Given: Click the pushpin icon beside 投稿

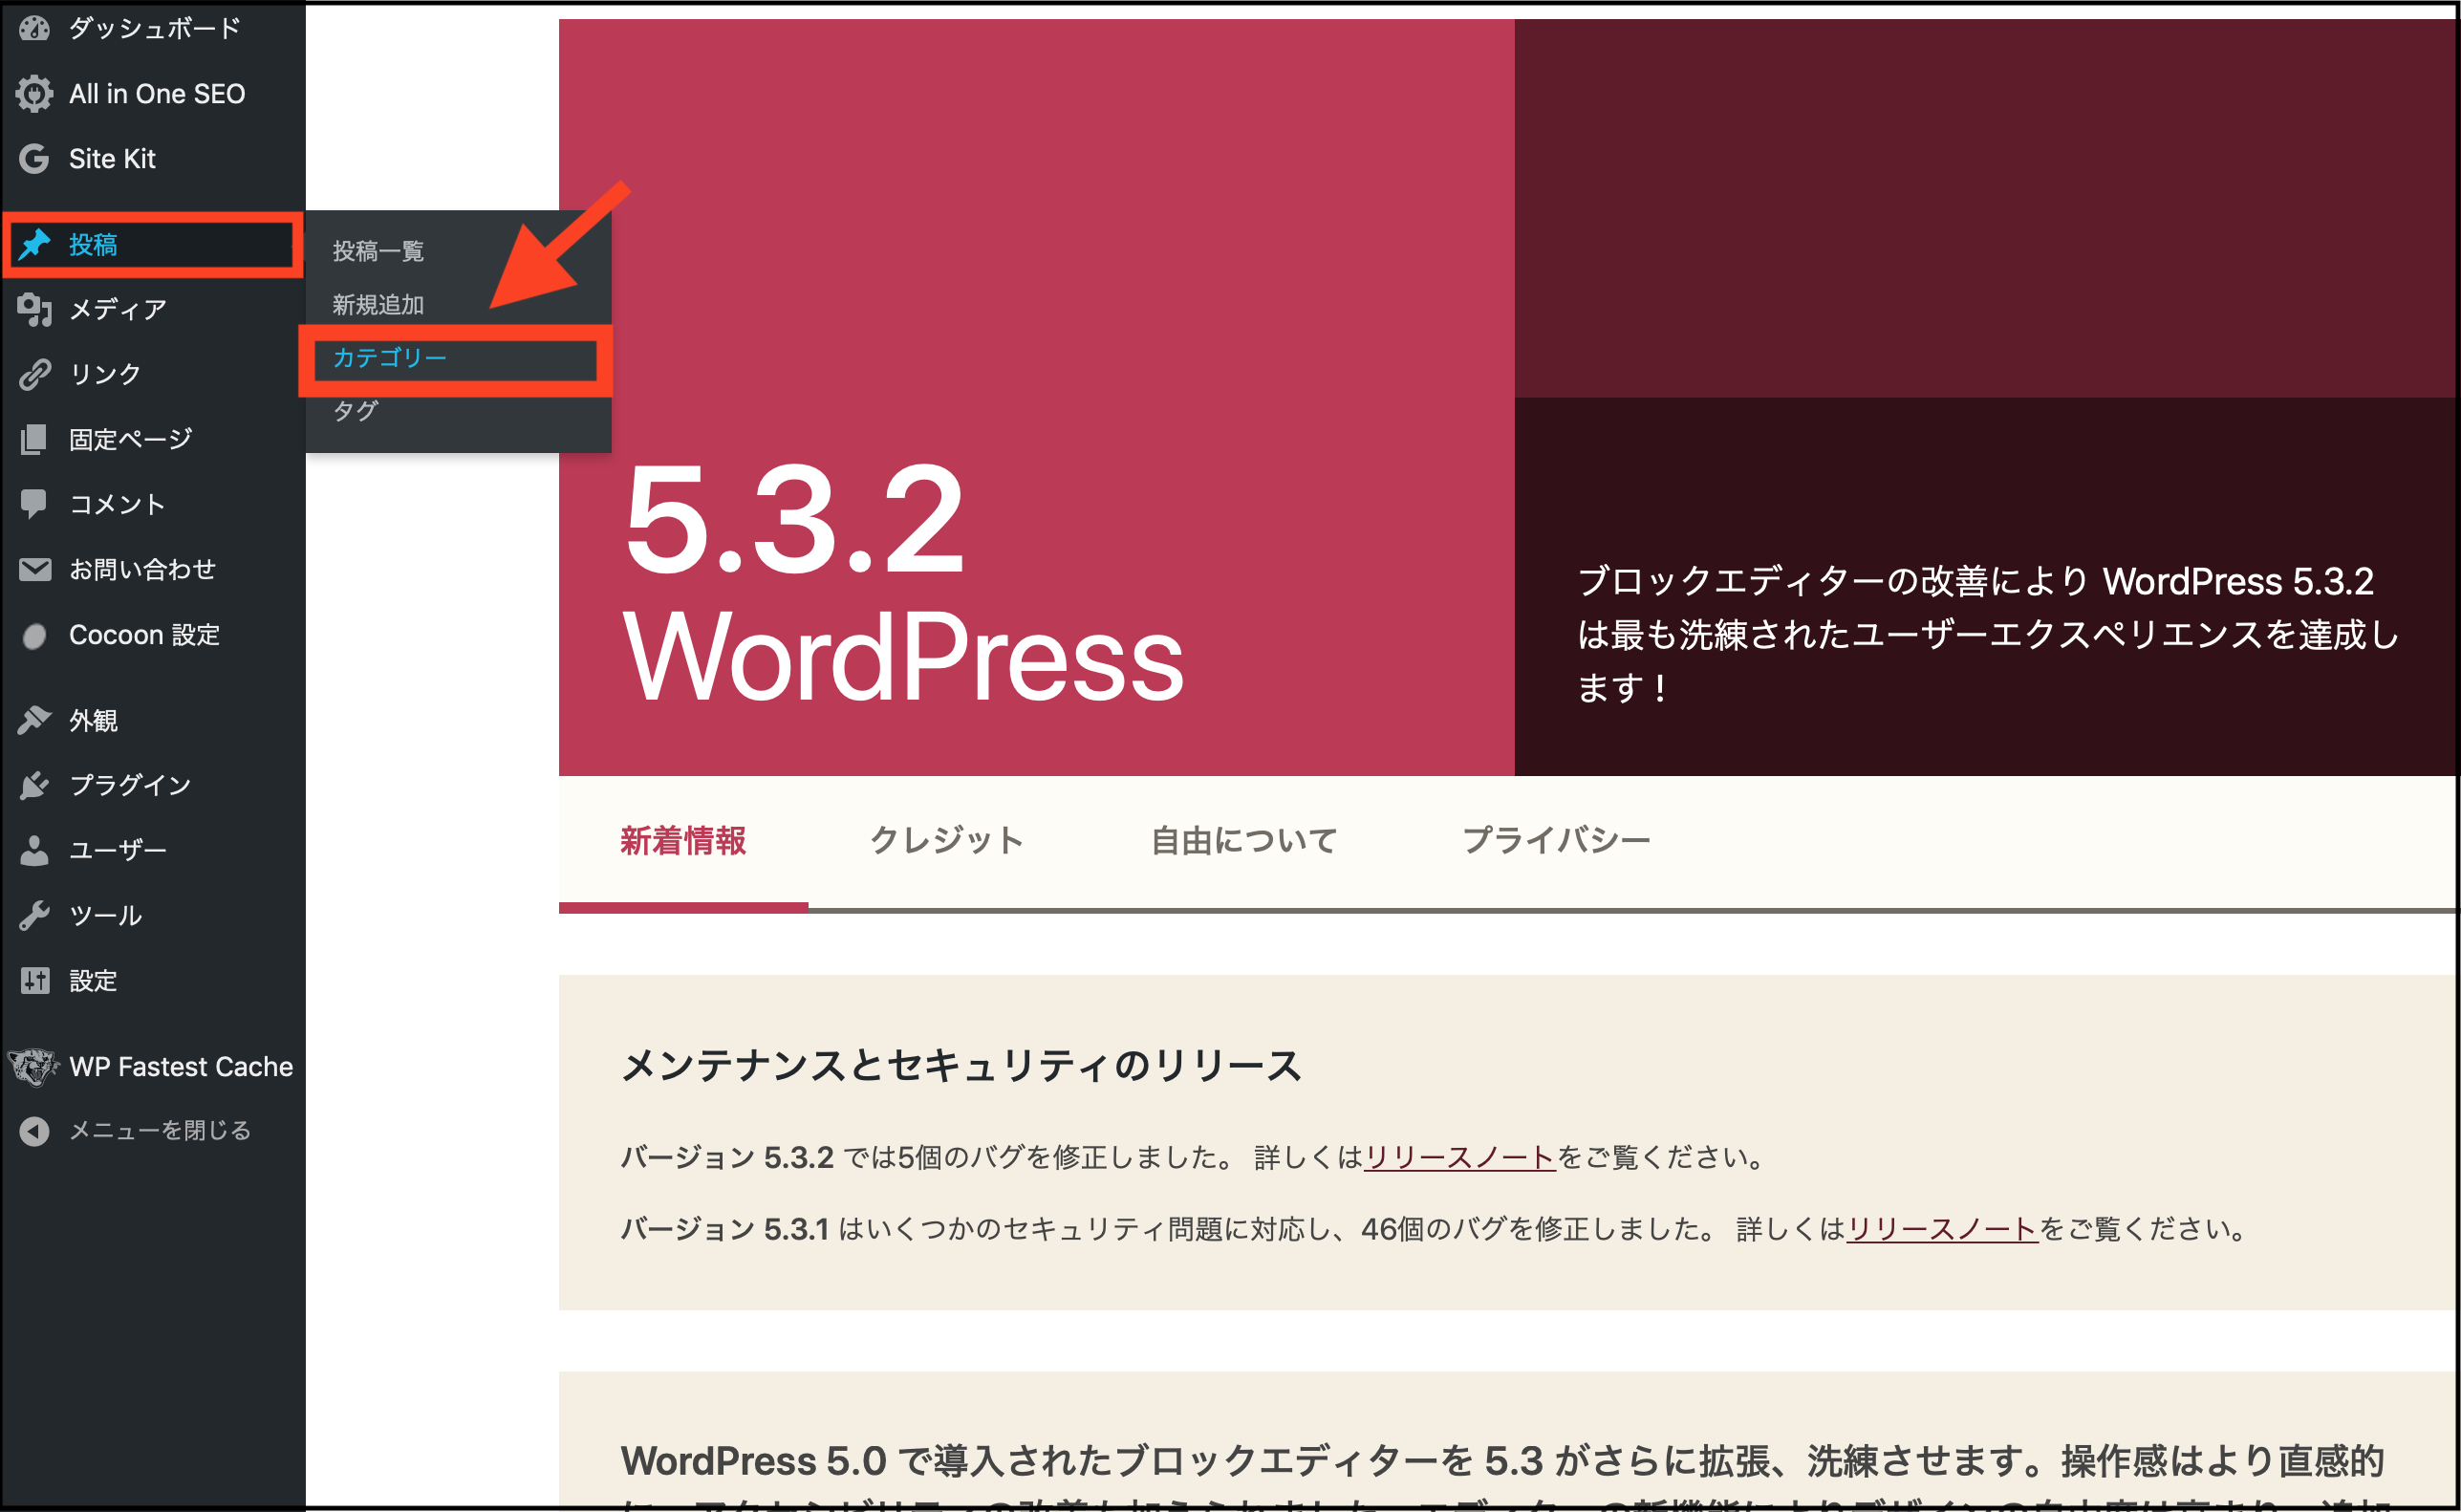Looking at the screenshot, I should pyautogui.click(x=34, y=244).
